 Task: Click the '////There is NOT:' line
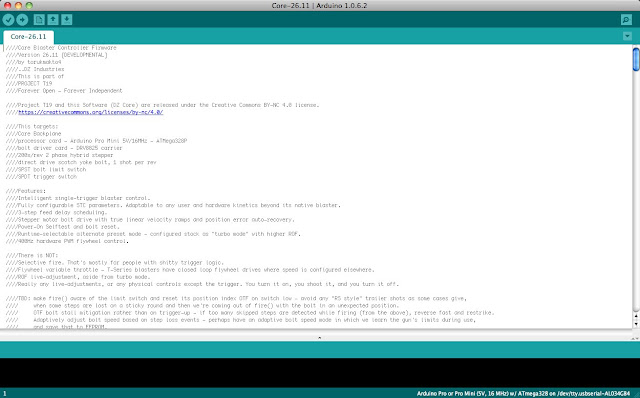(32, 256)
